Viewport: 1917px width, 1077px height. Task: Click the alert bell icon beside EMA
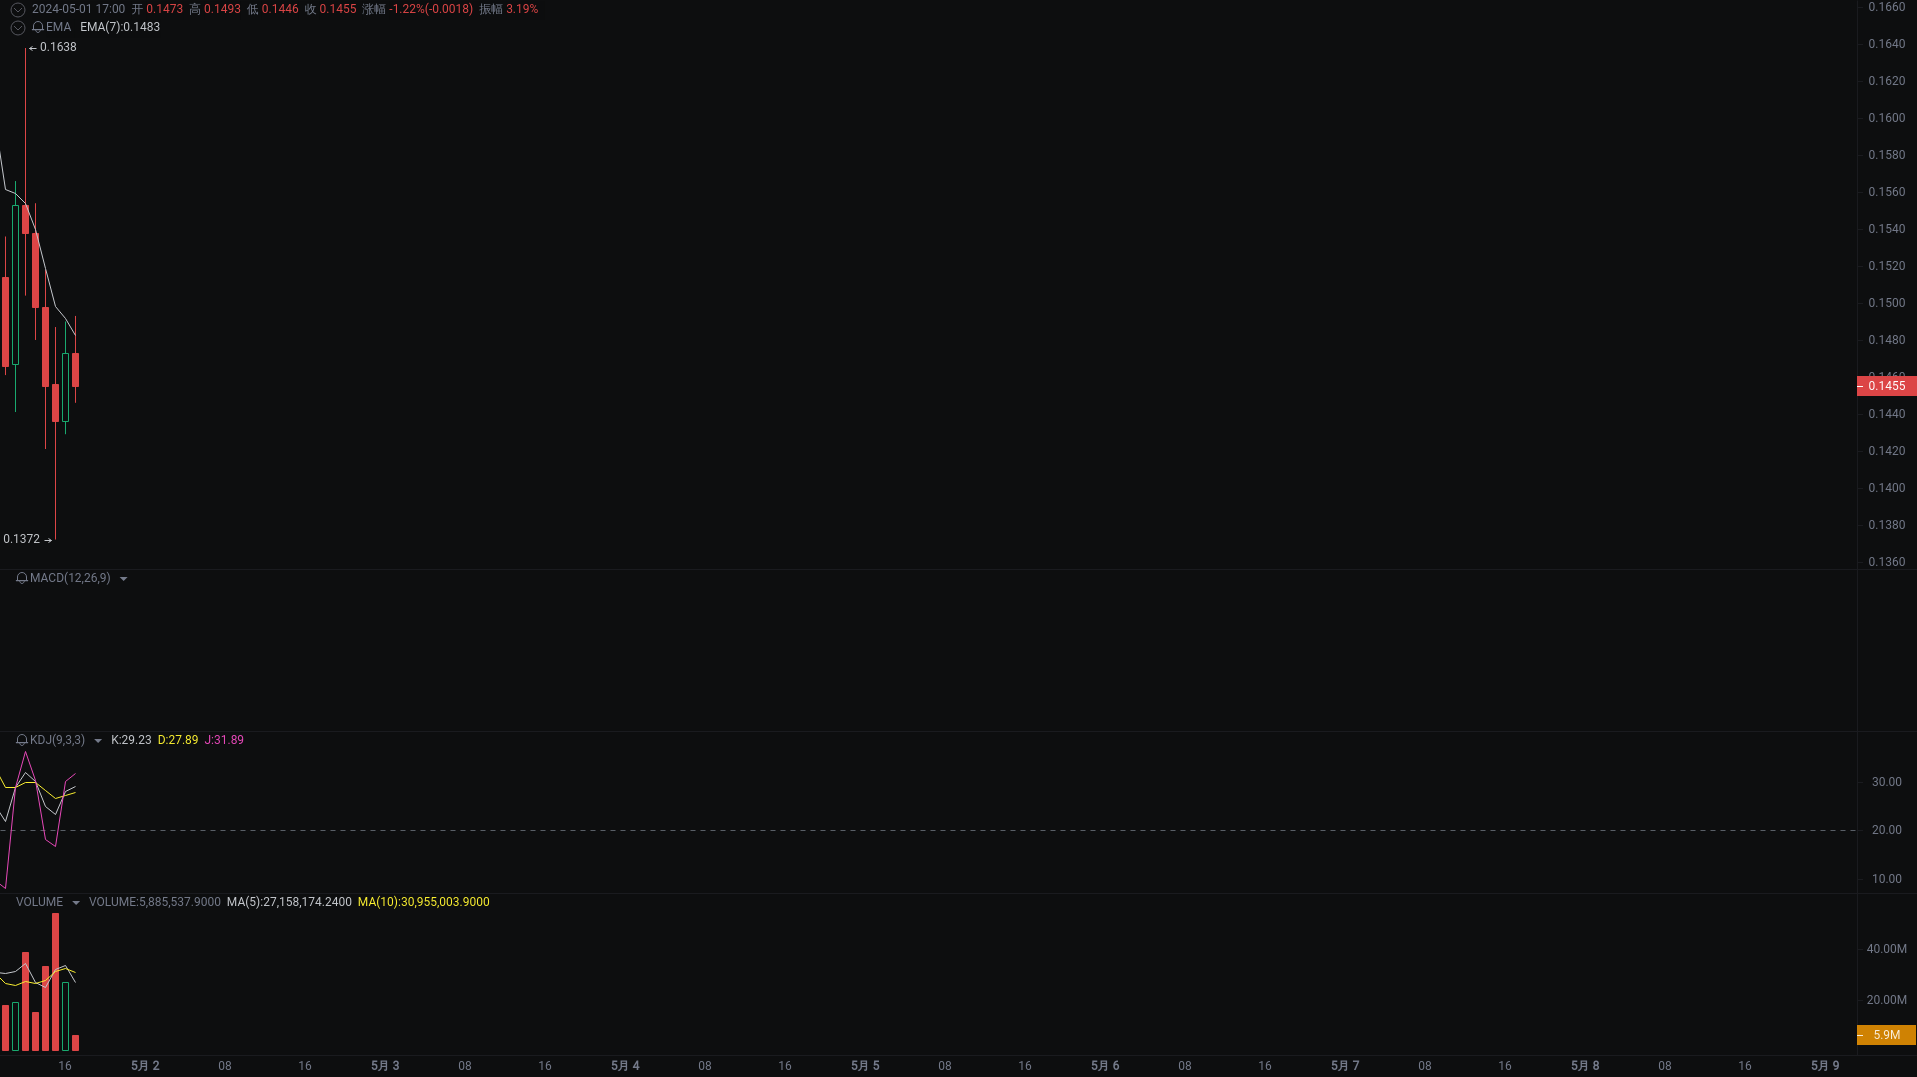click(x=37, y=27)
